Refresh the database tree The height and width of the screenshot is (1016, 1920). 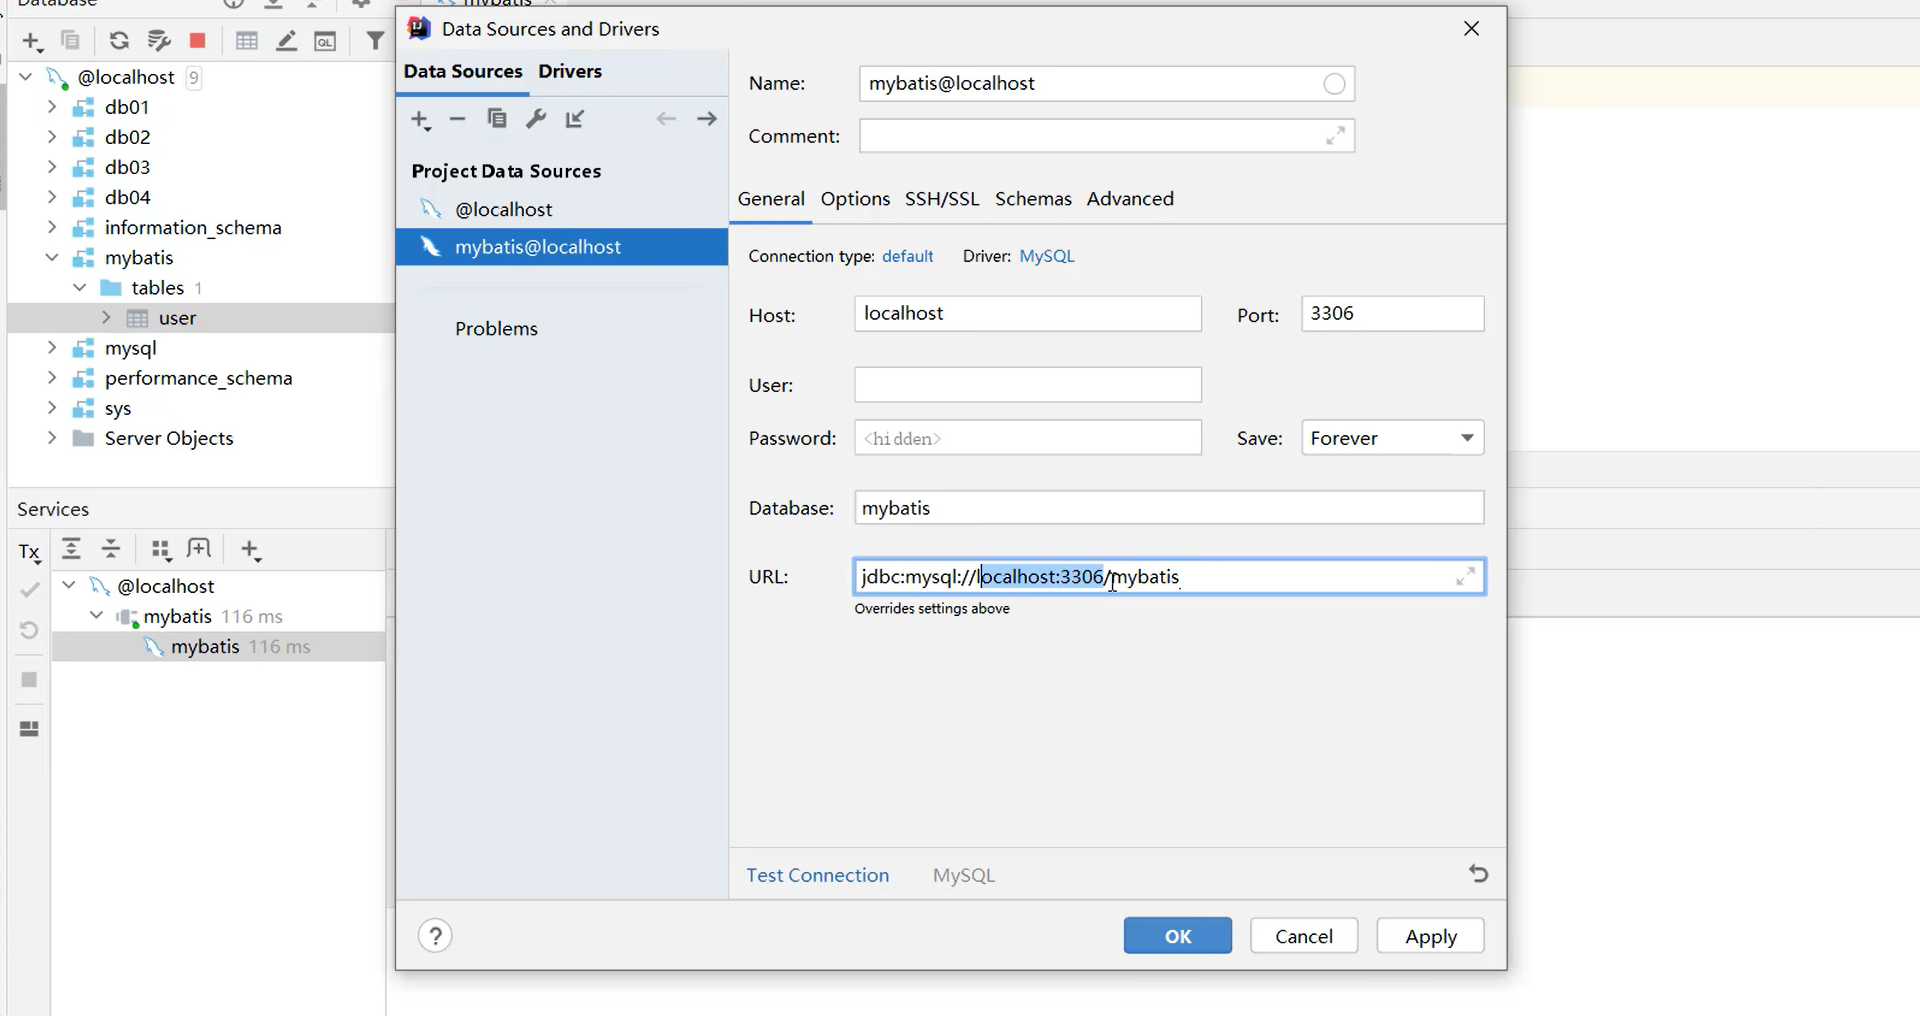coord(119,40)
